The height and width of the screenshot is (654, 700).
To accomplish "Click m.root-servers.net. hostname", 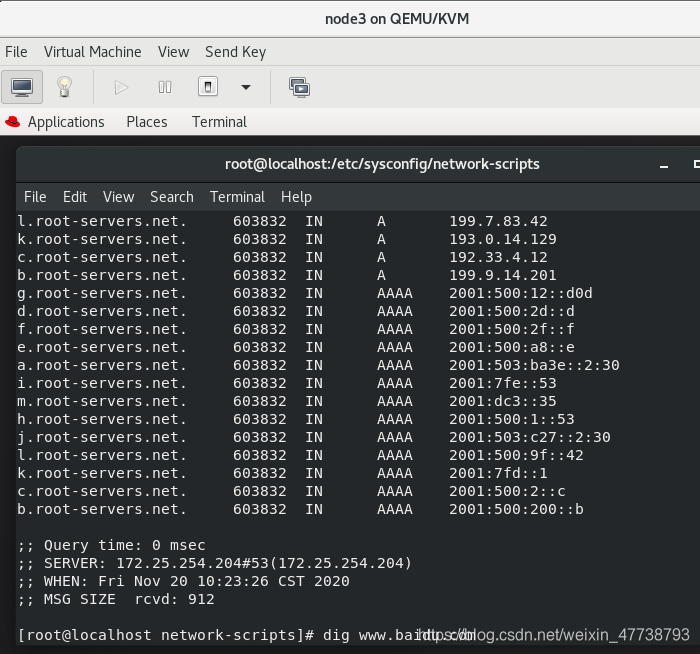I will click(102, 401).
